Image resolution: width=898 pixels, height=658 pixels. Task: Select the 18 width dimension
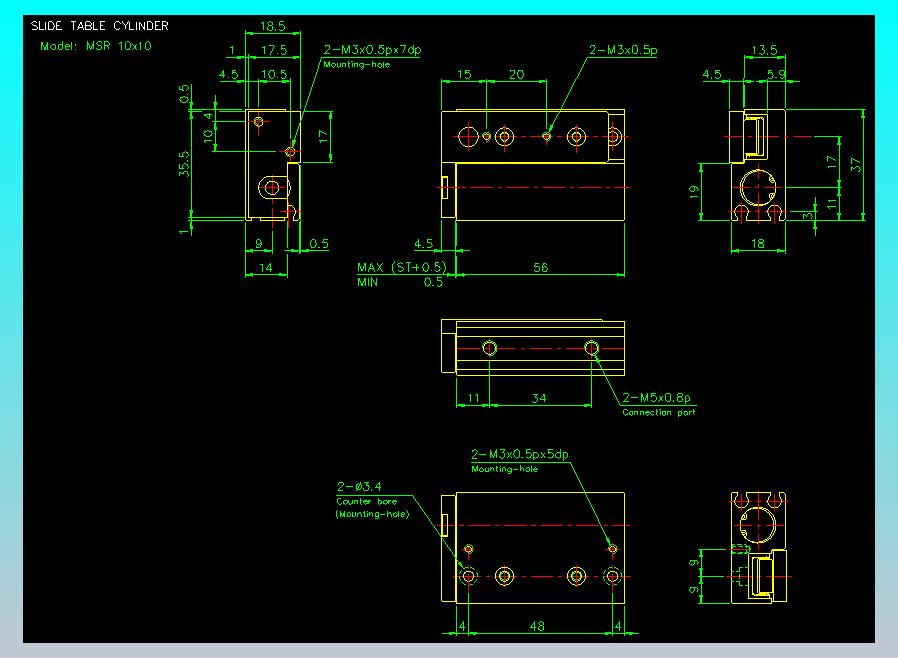pyautogui.click(x=758, y=243)
